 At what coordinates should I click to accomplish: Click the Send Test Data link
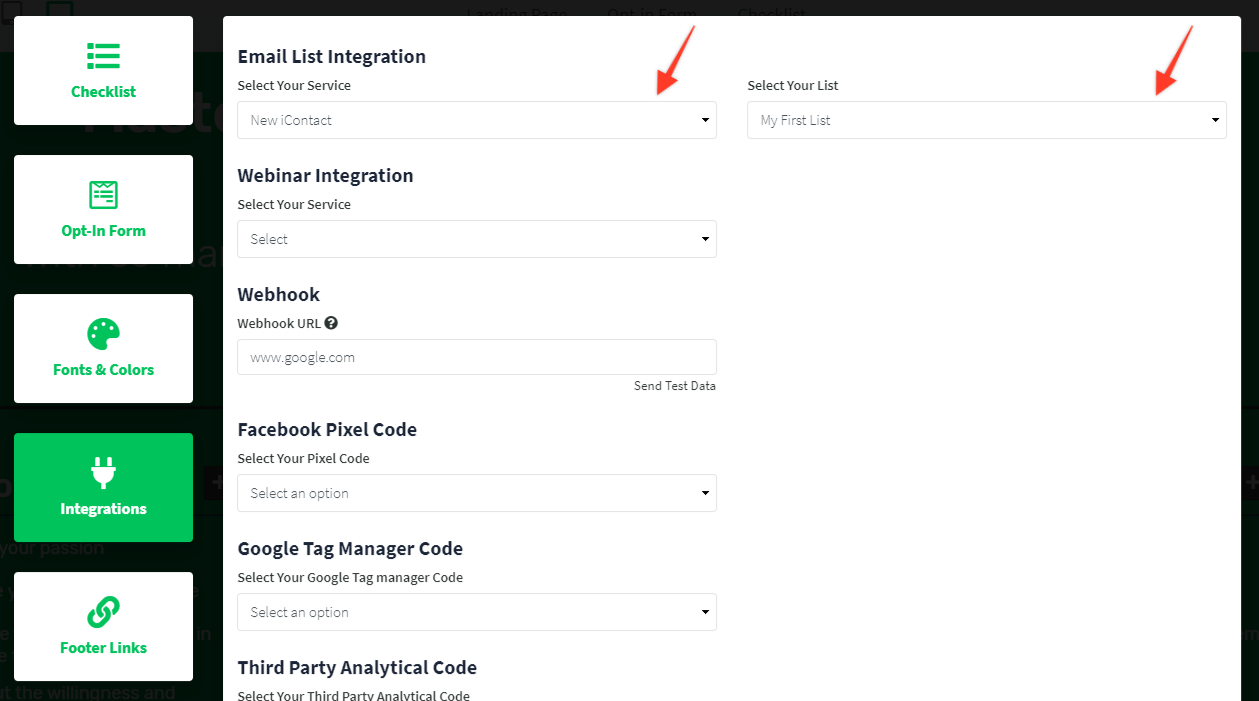coord(675,386)
